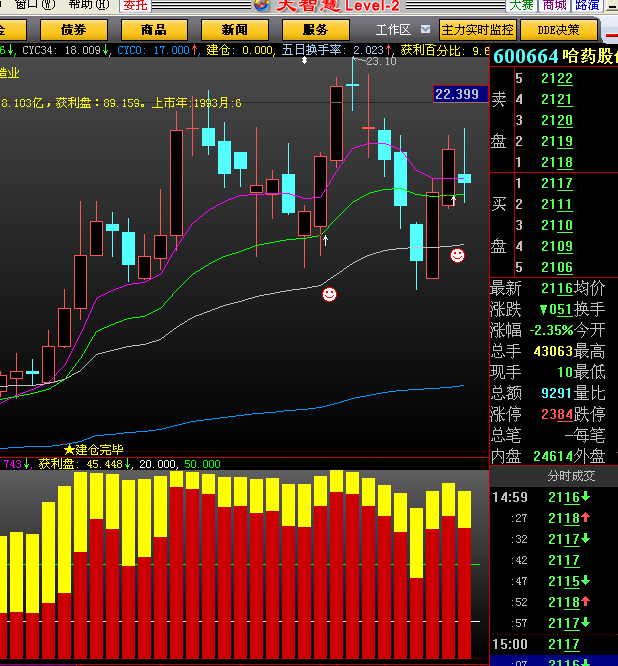618x666 pixels.
Task: Switch to the 新闻 tab
Action: click(x=234, y=30)
